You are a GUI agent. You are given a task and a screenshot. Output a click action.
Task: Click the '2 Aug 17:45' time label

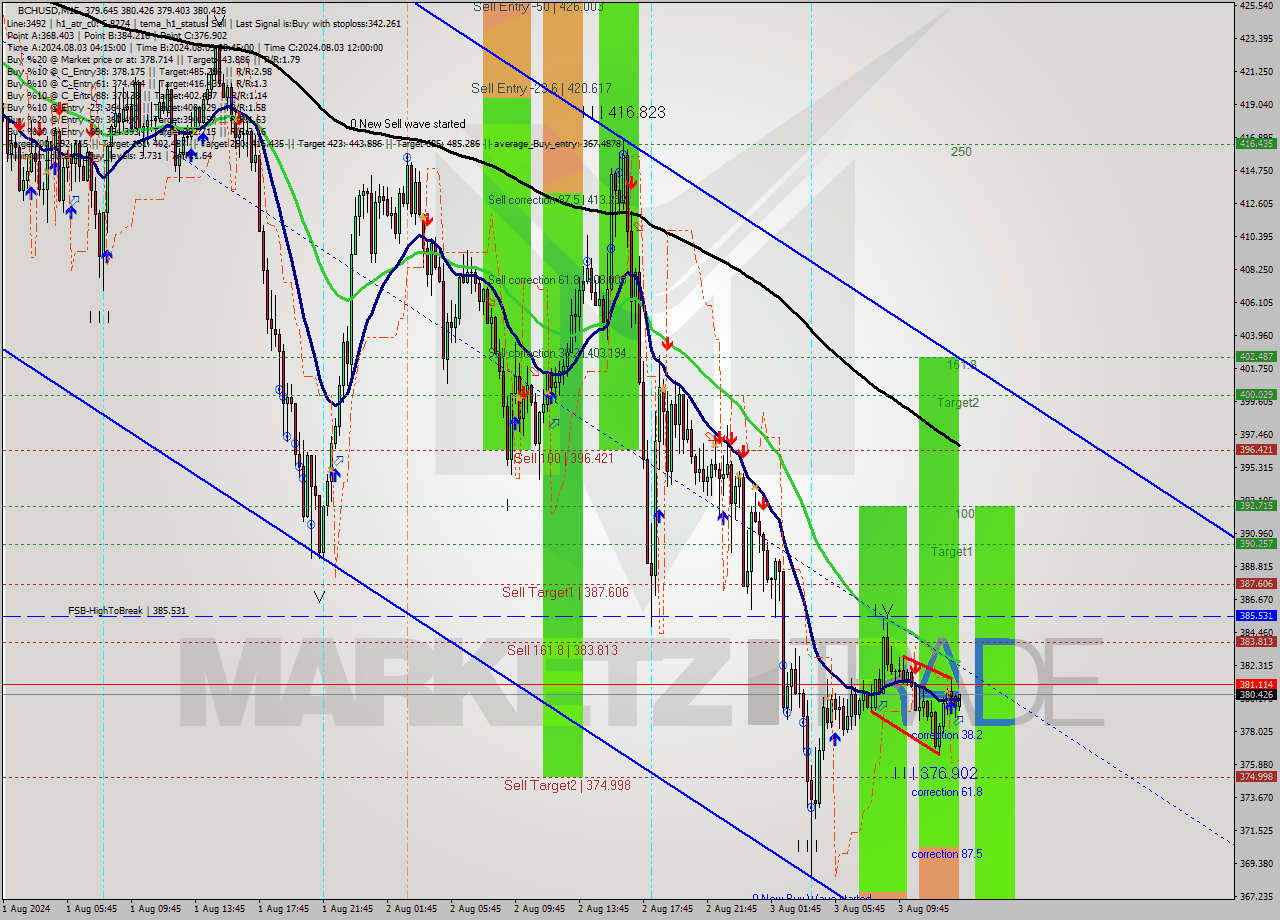(666, 909)
